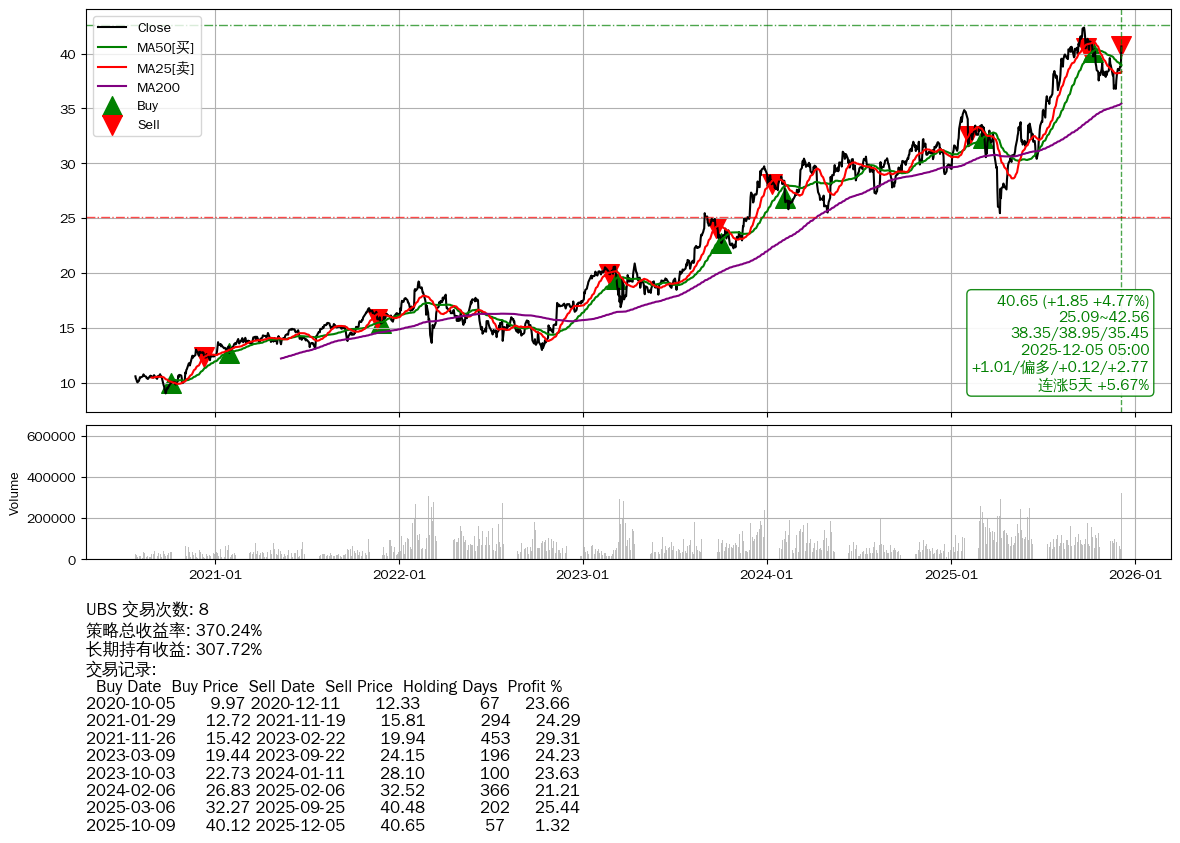Click the green Buy marker just after 2024-01
1180x843 pixels.
[785, 199]
